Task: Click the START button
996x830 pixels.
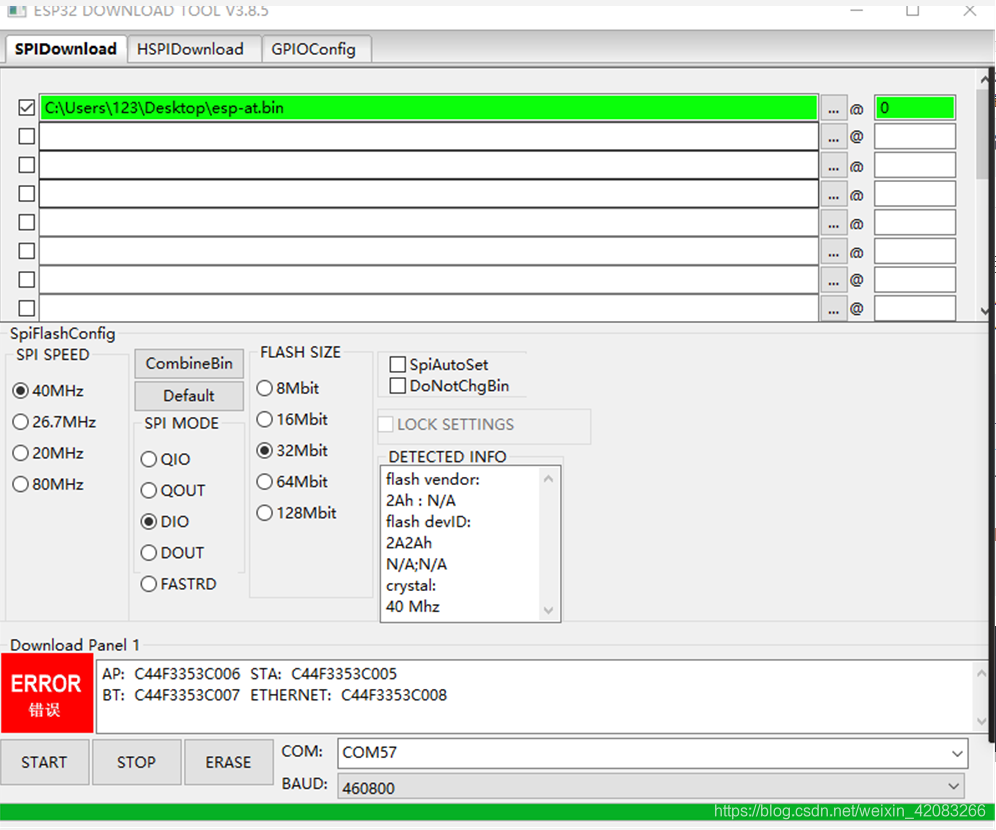Action: [44, 761]
